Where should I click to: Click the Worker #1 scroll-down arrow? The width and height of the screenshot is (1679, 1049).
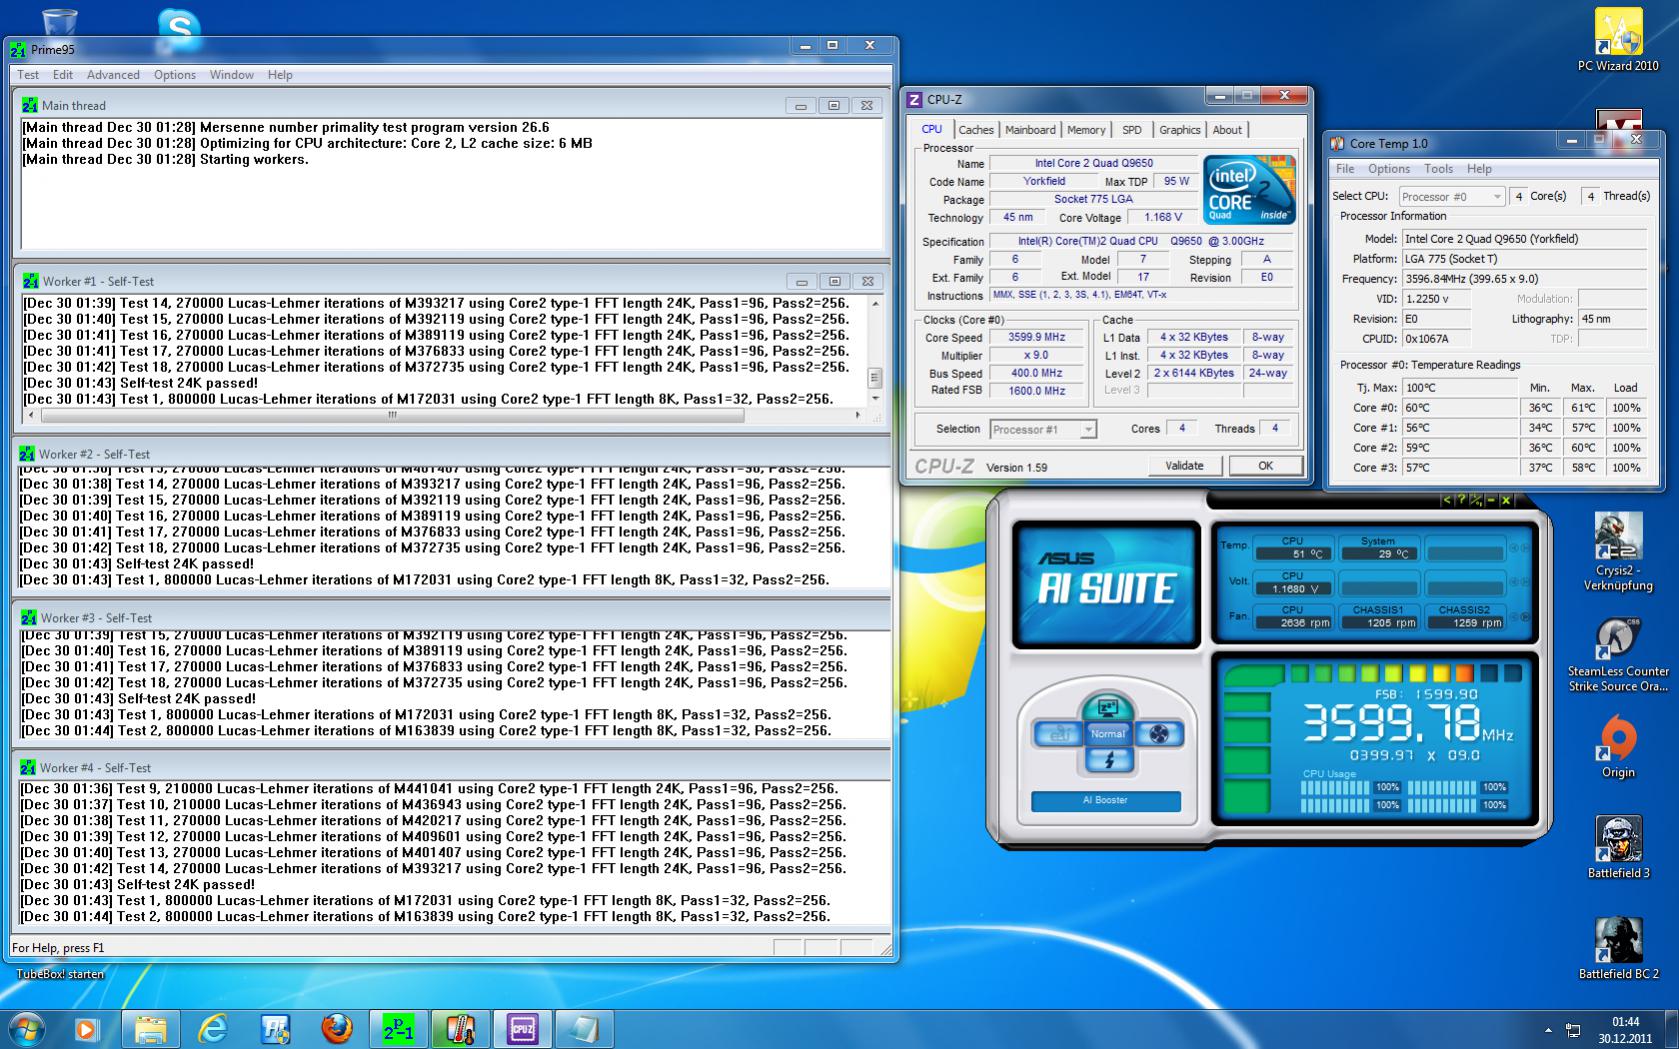pyautogui.click(x=876, y=398)
